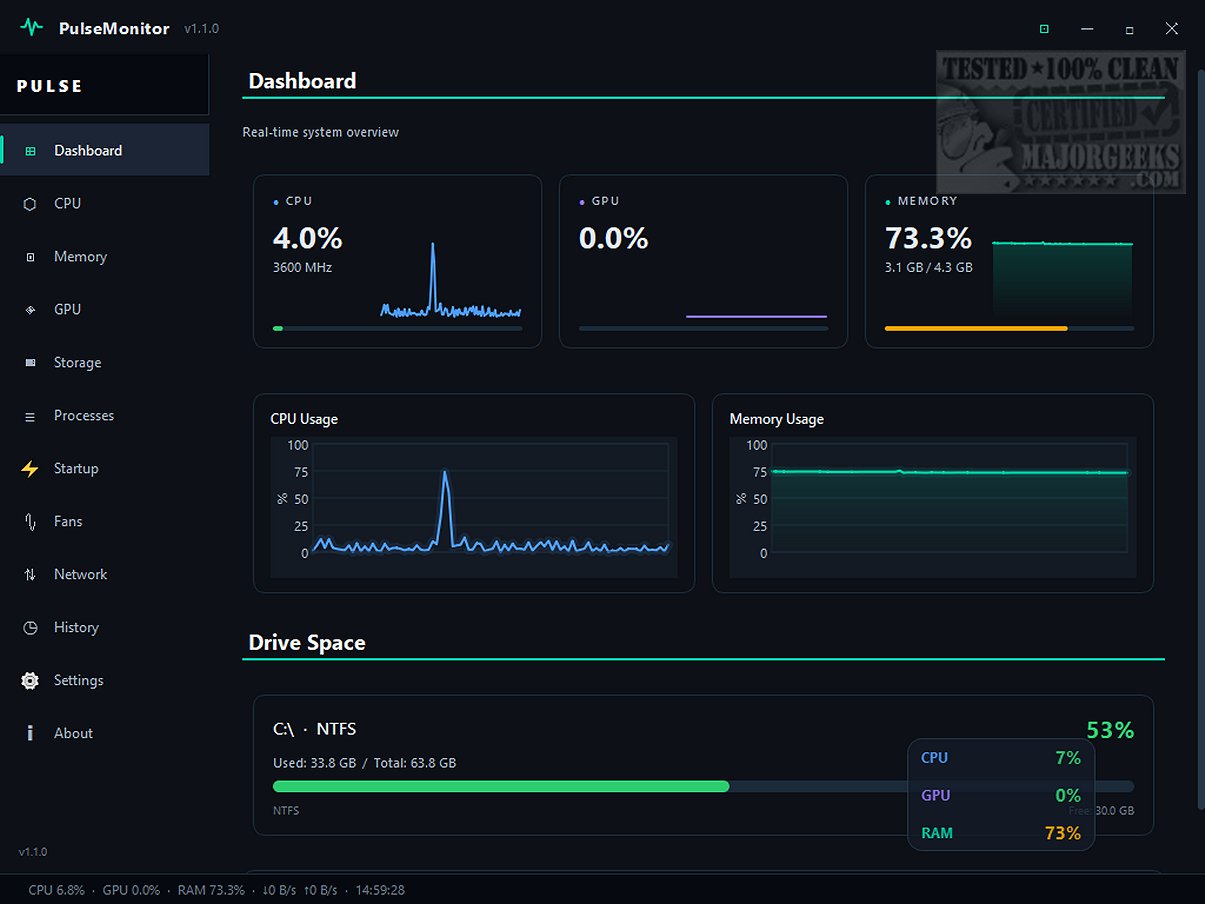This screenshot has height=904, width=1205.
Task: Click the About info icon
Action: tap(30, 734)
